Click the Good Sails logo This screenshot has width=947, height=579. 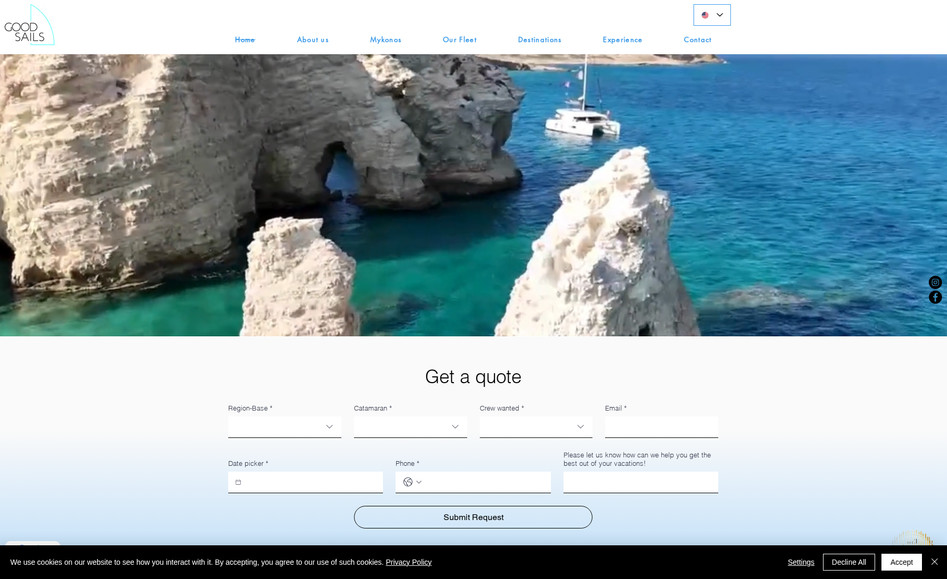[29, 25]
